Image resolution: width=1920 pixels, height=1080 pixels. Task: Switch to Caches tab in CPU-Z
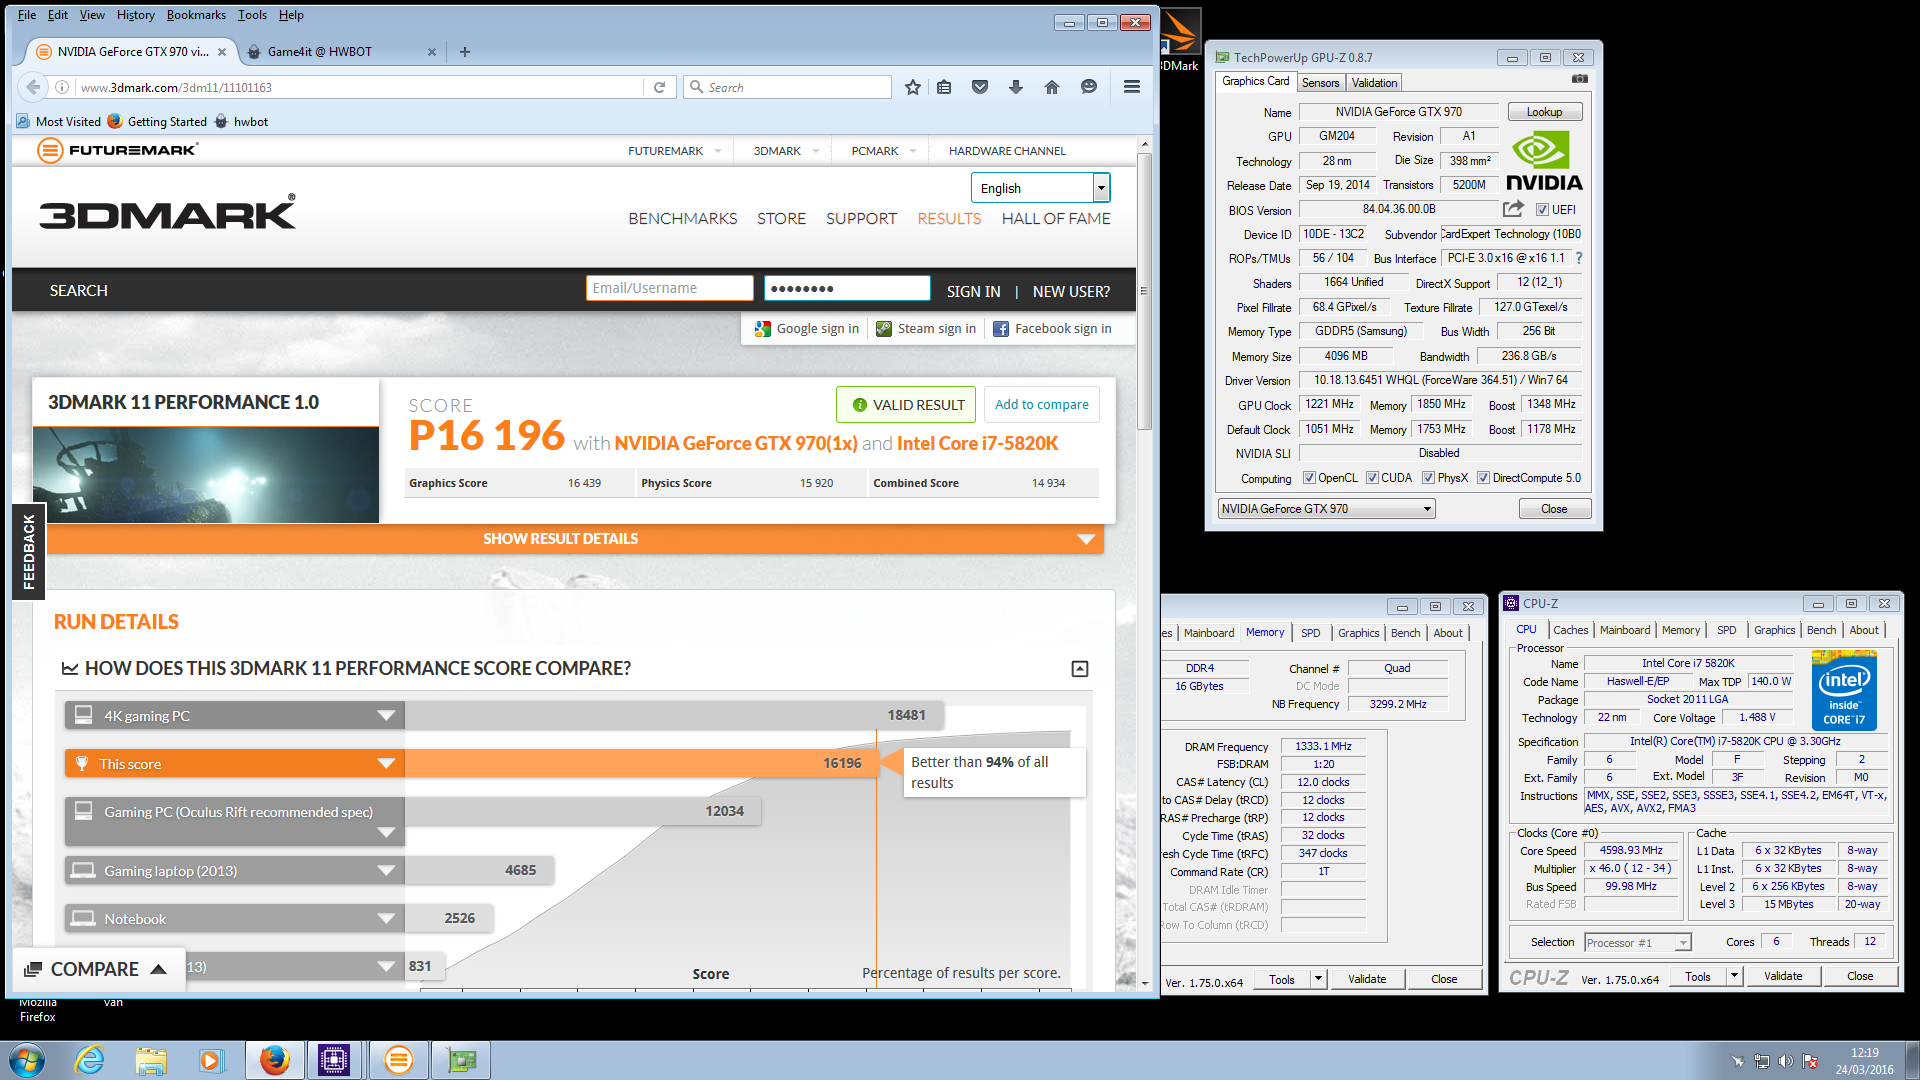pos(1570,630)
